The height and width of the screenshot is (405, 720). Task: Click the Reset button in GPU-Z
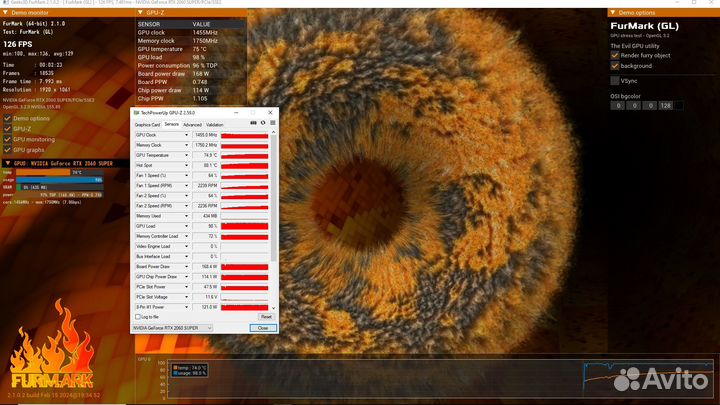point(266,317)
